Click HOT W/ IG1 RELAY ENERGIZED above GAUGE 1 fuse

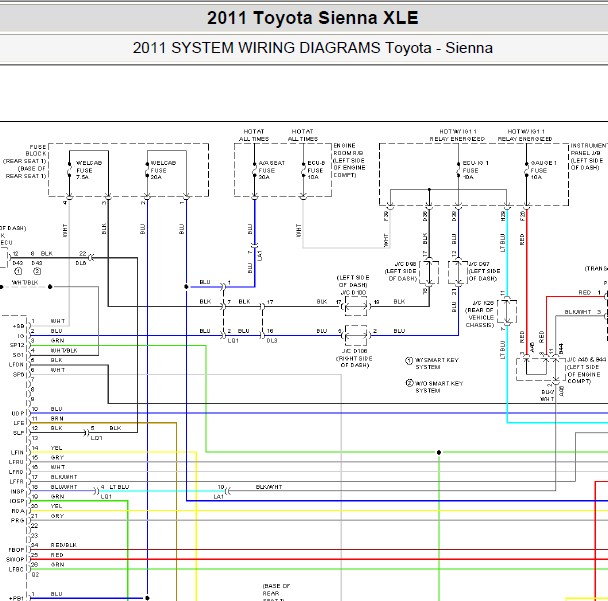(x=525, y=135)
